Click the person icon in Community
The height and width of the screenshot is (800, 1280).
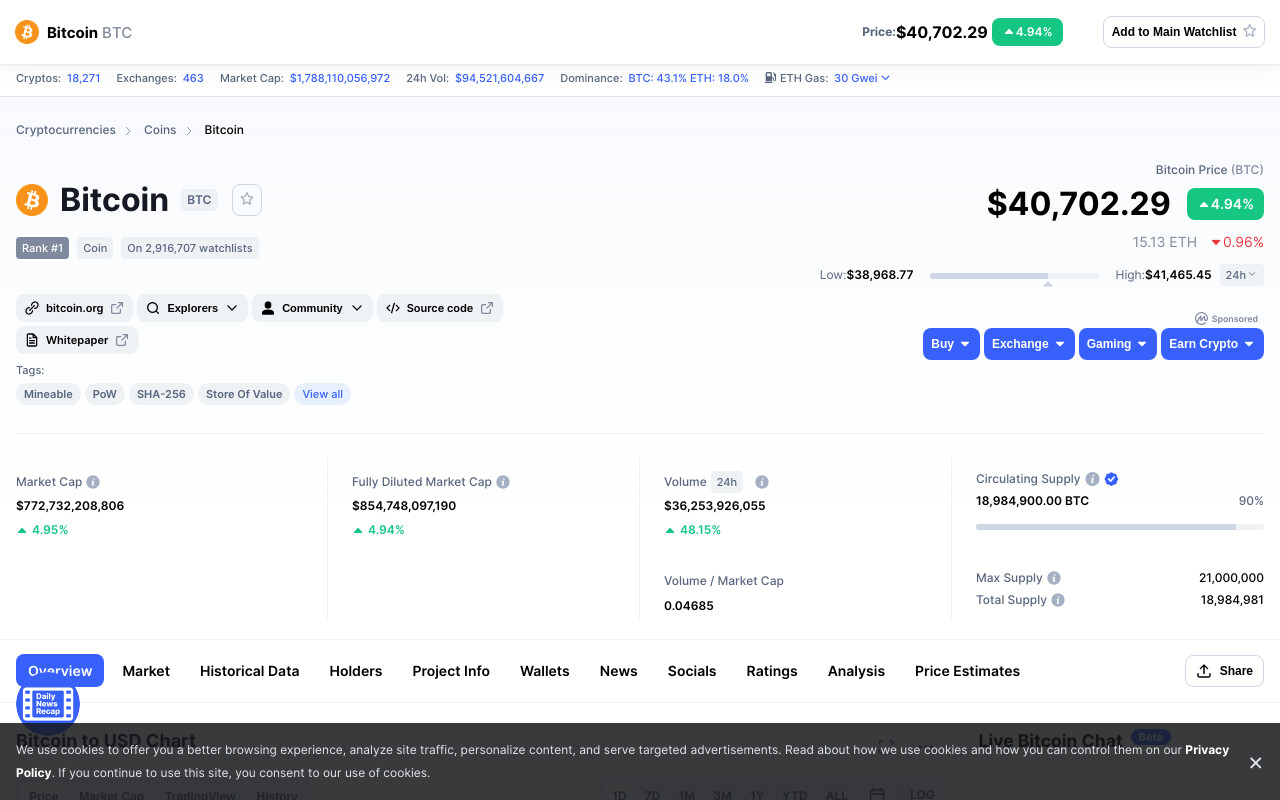tap(268, 308)
